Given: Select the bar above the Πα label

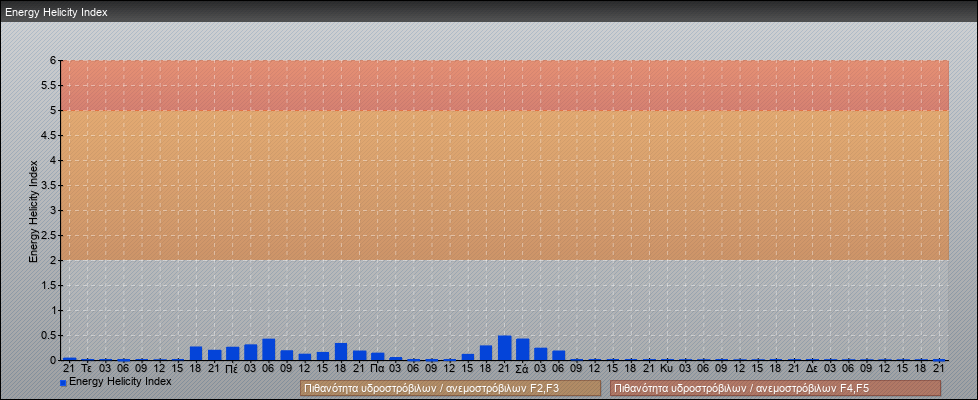Looking at the screenshot, I should [377, 356].
